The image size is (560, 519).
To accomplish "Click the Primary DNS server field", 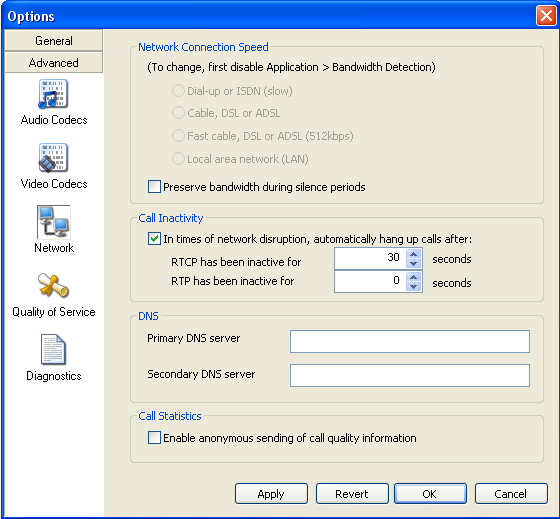I will click(410, 341).
